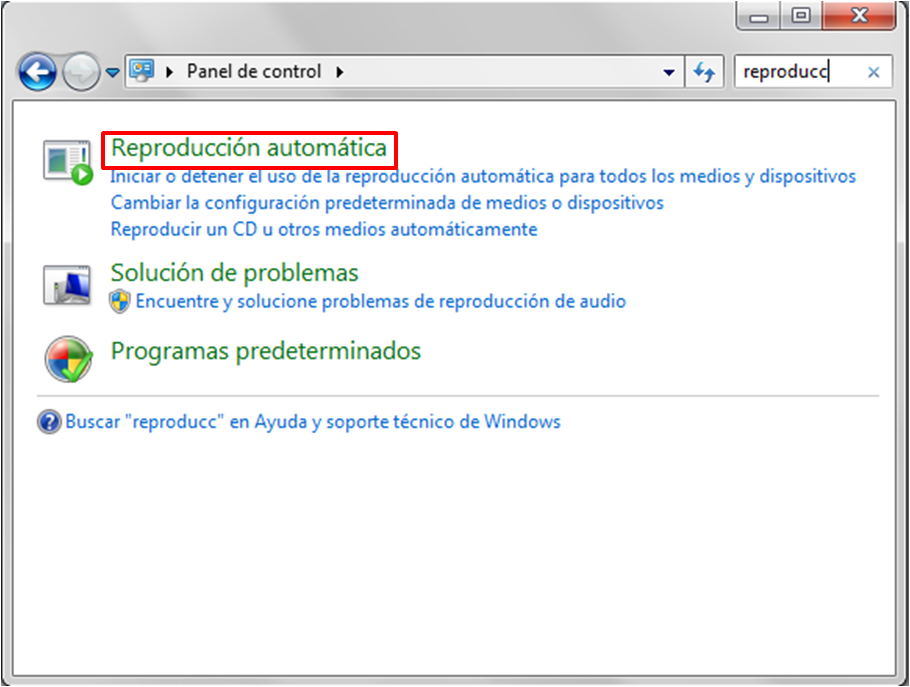910x687 pixels.
Task: Open Encuentre y solucione problemas de reproducción de audio
Action: [381, 301]
